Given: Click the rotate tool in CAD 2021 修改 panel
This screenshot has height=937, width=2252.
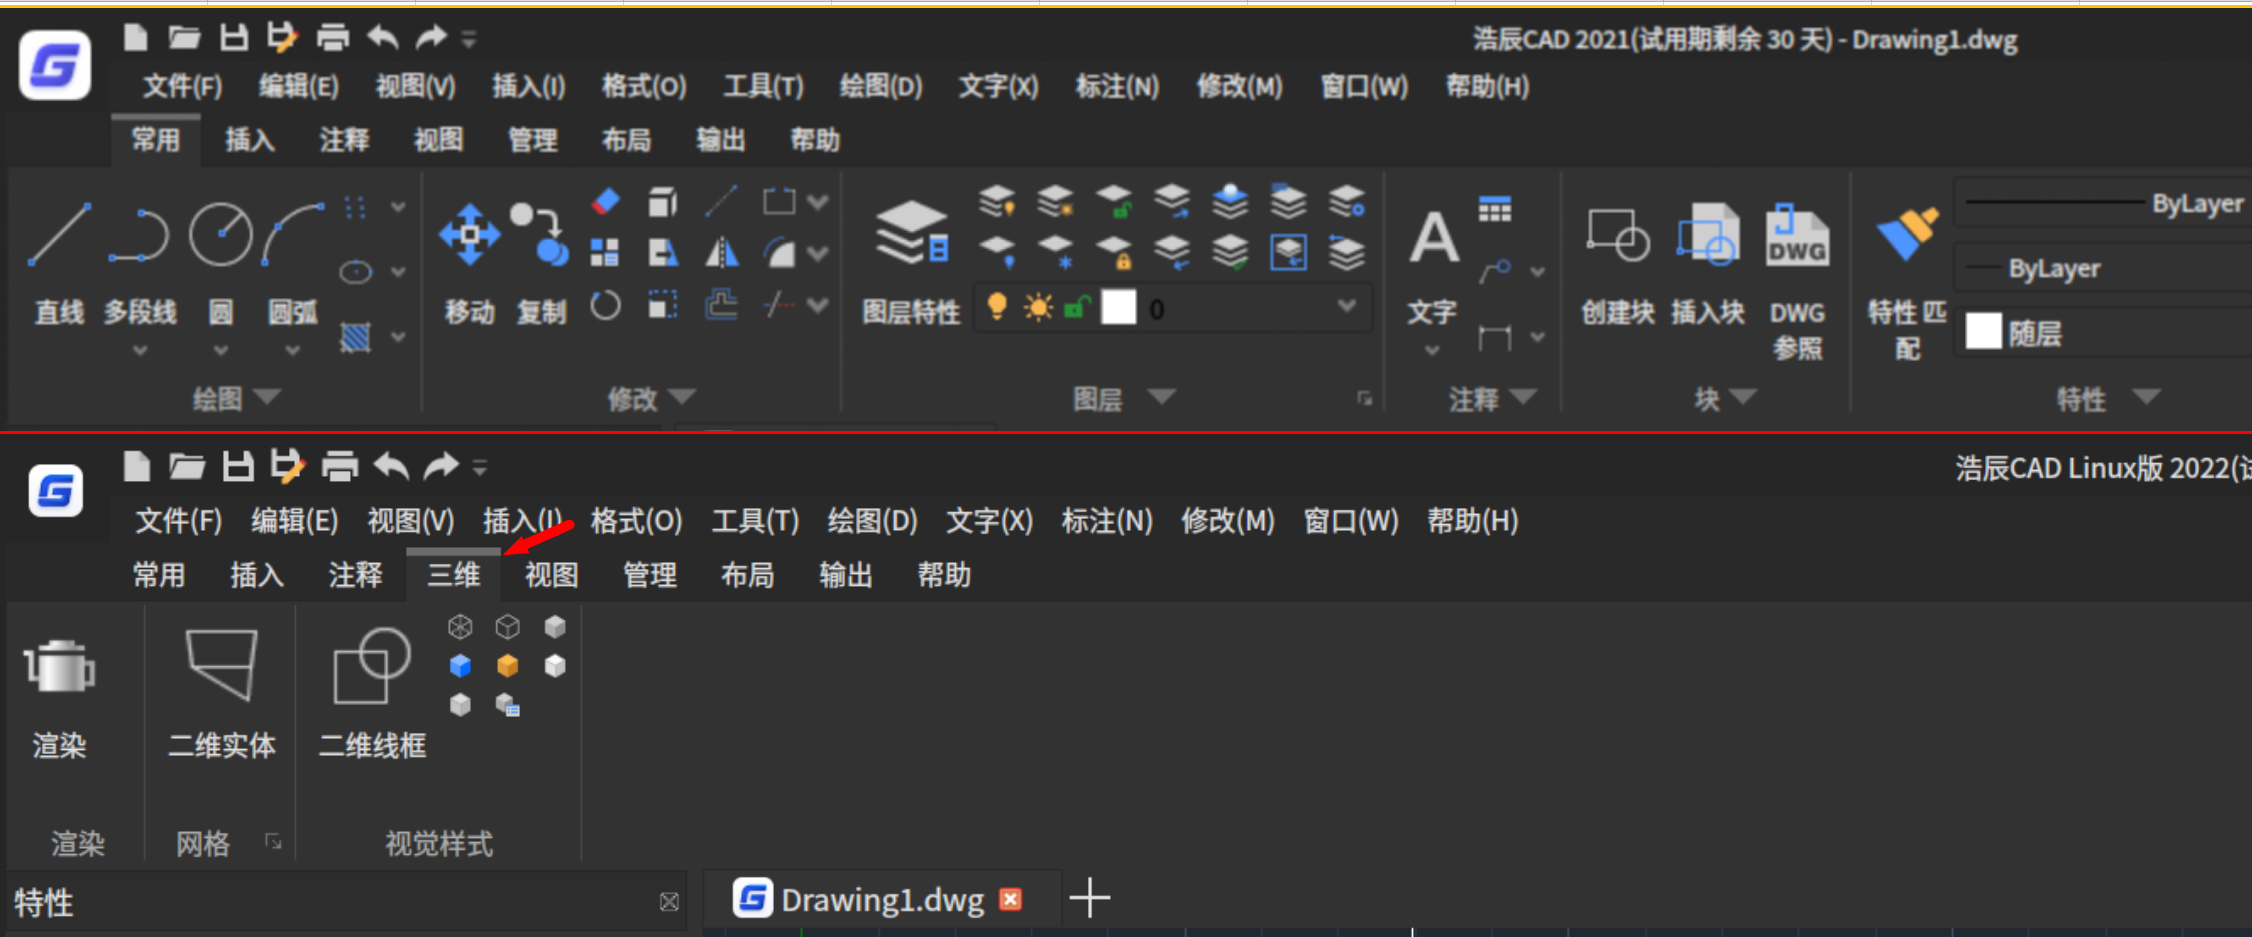Looking at the screenshot, I should [x=605, y=305].
